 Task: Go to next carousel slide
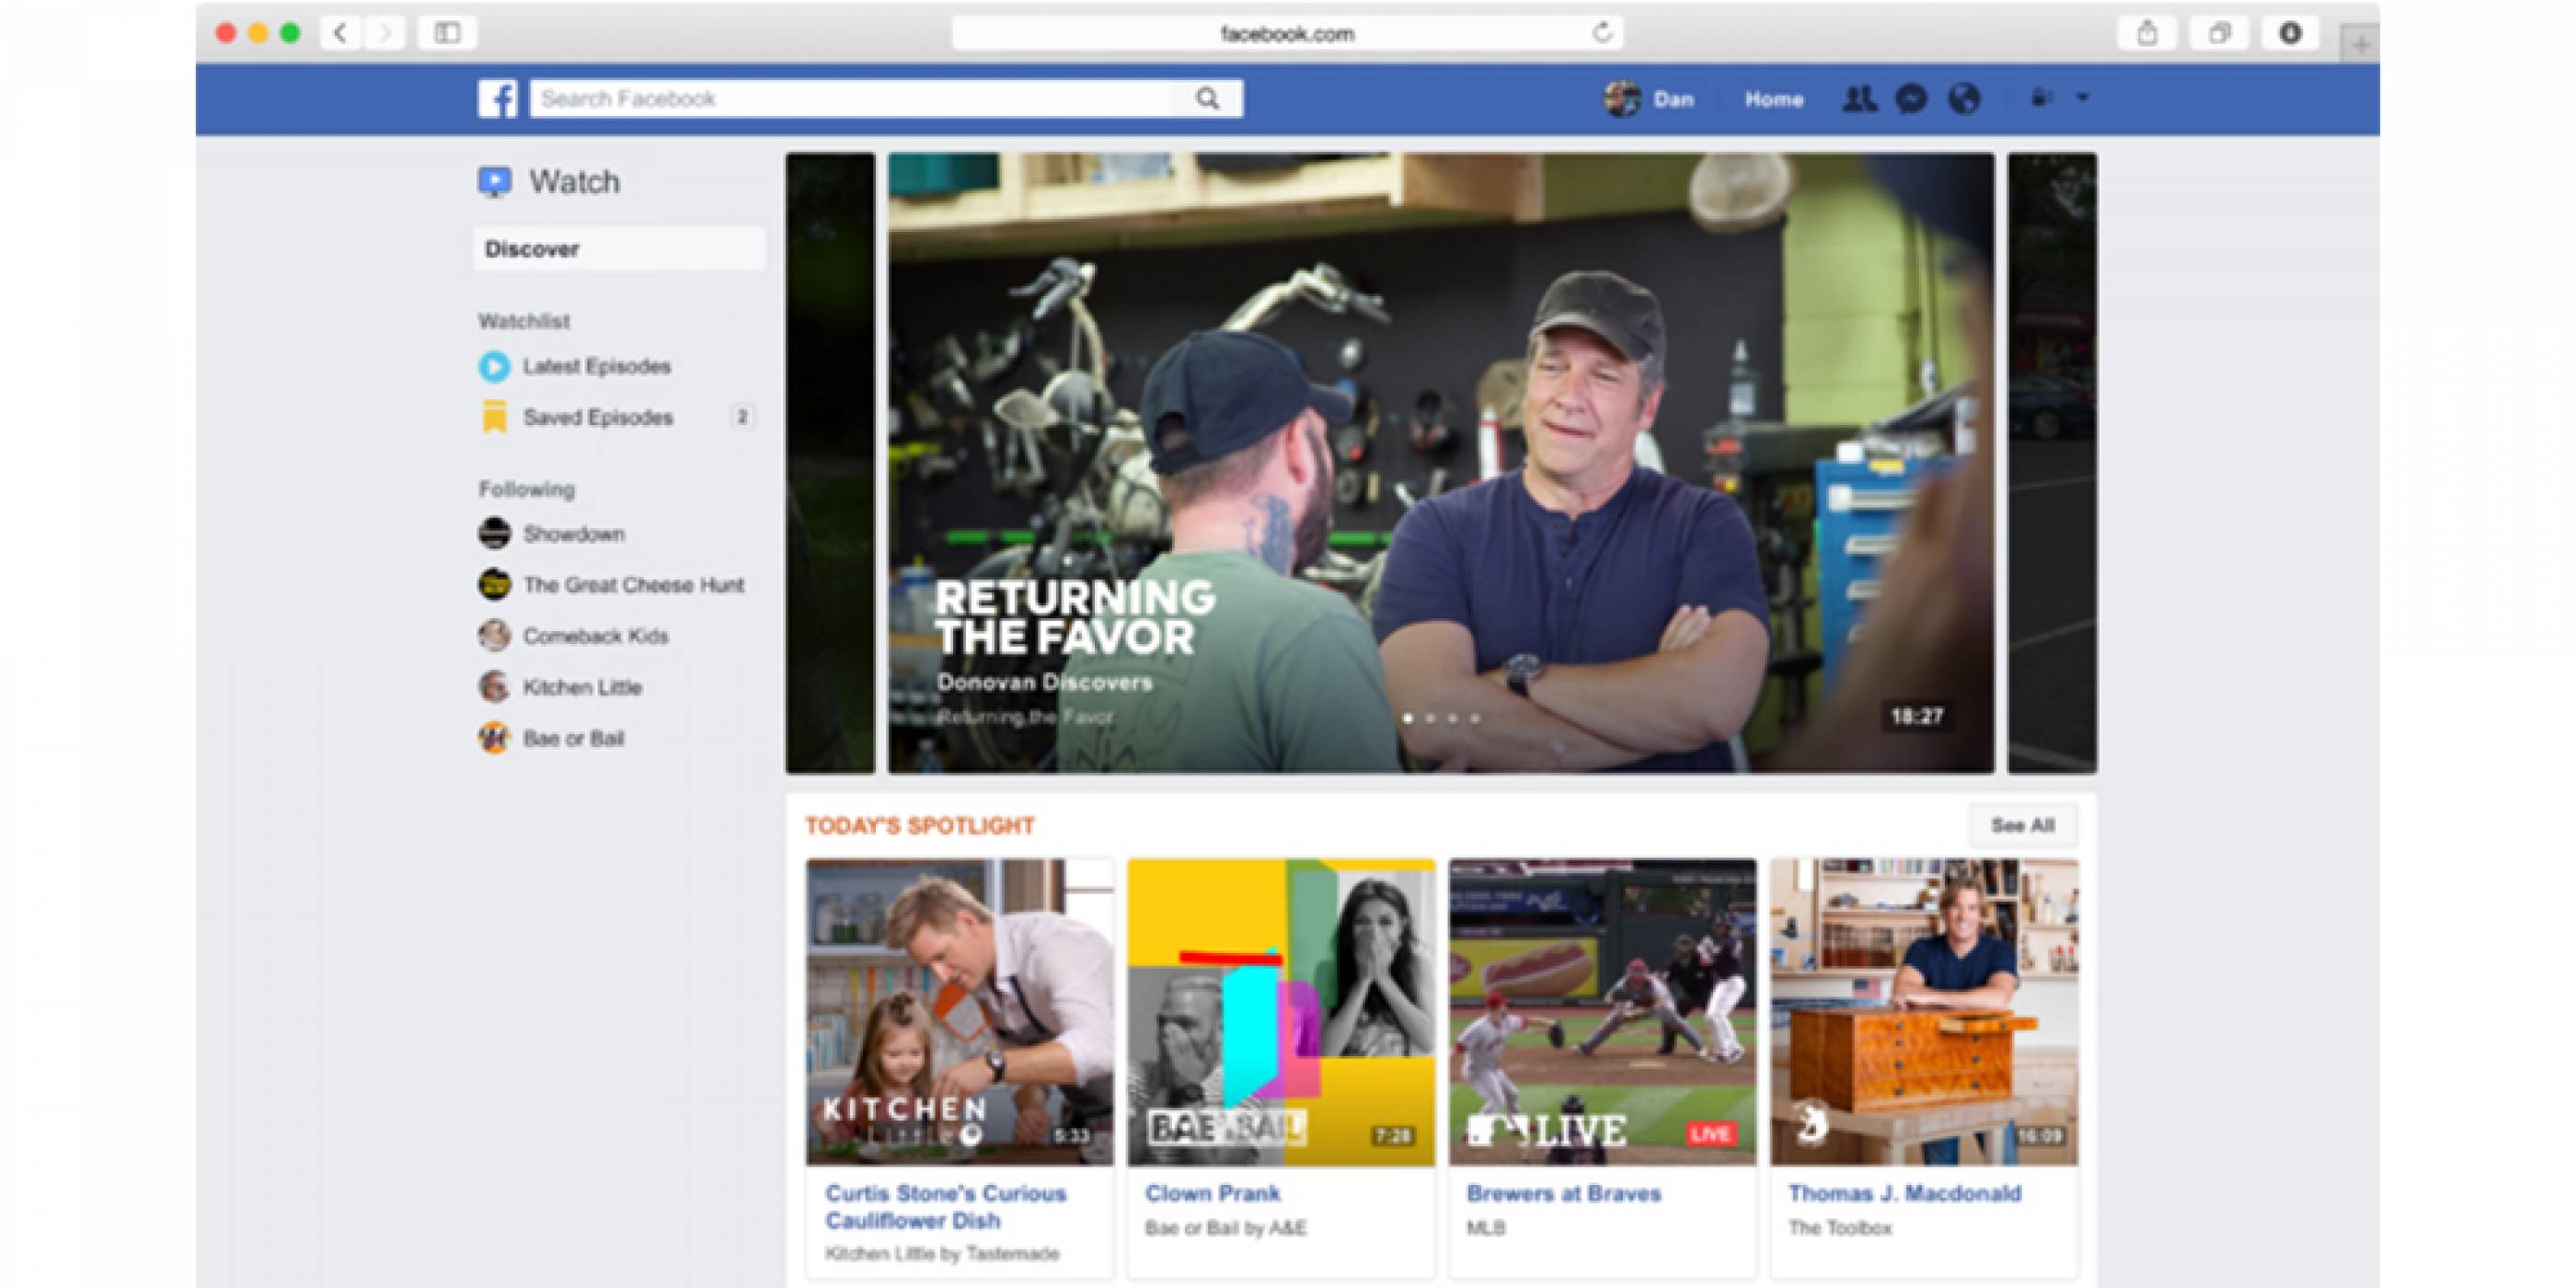coord(2052,463)
